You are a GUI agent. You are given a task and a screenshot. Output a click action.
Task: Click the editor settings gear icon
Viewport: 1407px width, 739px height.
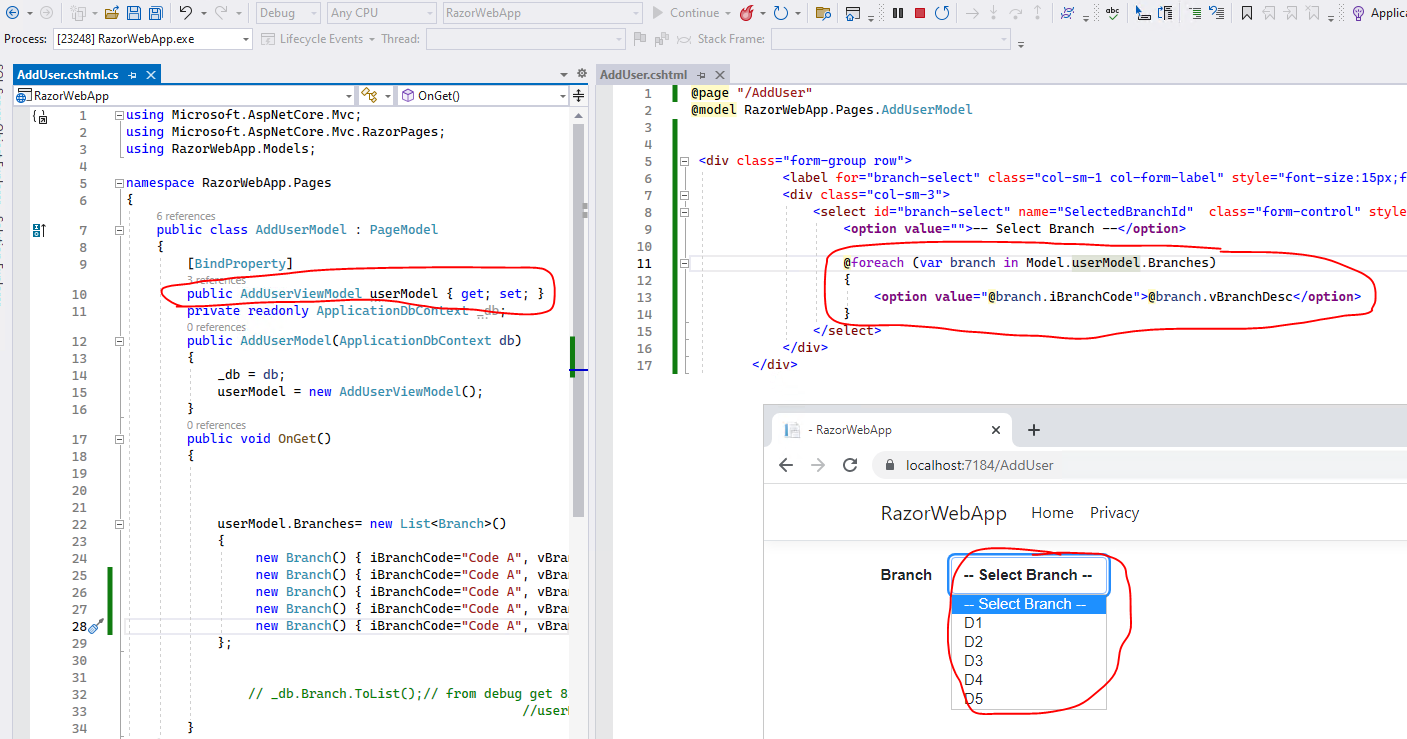click(x=582, y=74)
